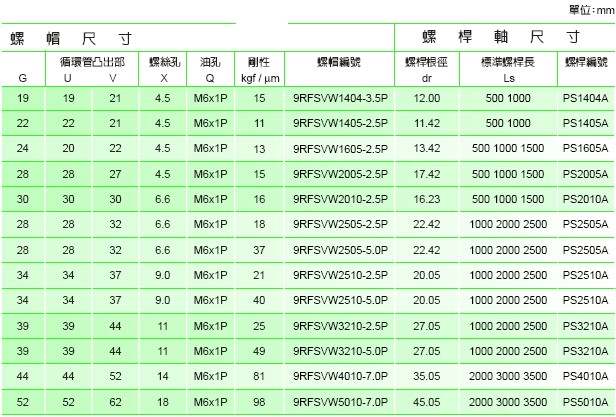Select the rigidity value 98
616x417 pixels.
coord(259,401)
